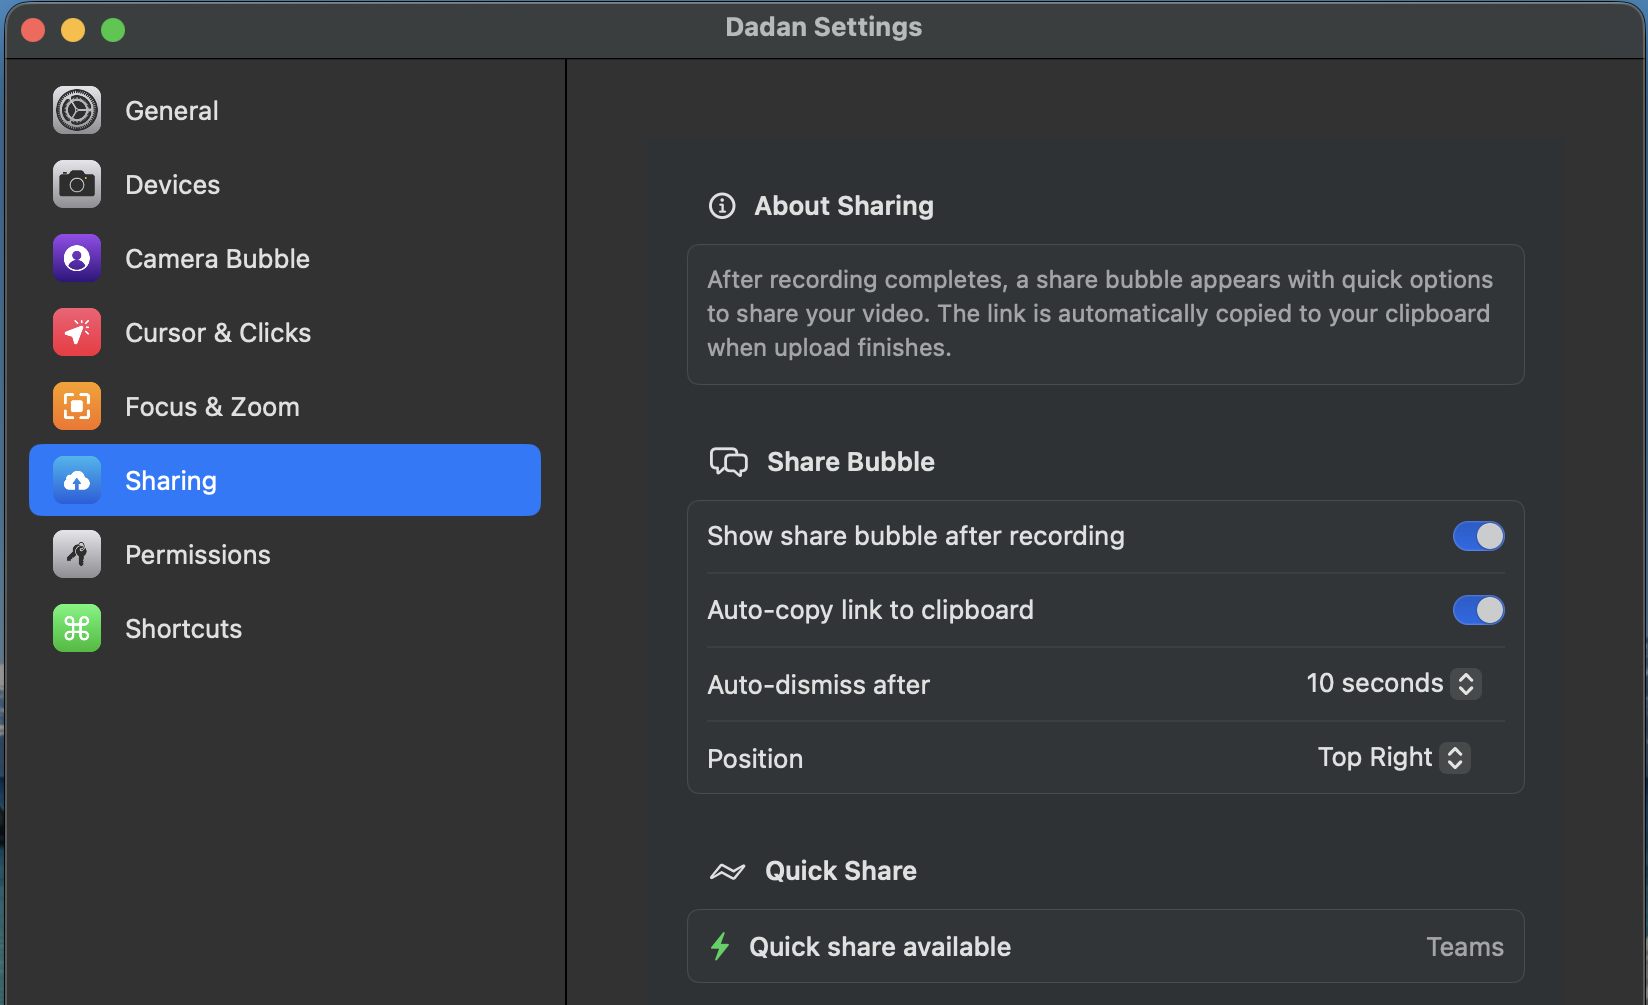Click the Camera Bubble icon
1648x1005 pixels.
pyautogui.click(x=76, y=258)
